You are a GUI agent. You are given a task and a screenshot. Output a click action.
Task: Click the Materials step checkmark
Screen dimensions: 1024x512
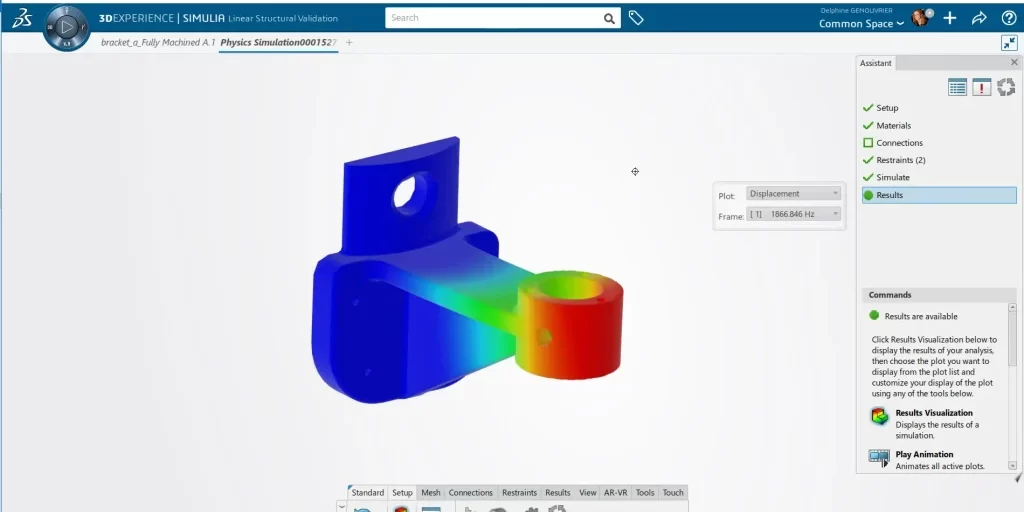click(868, 125)
